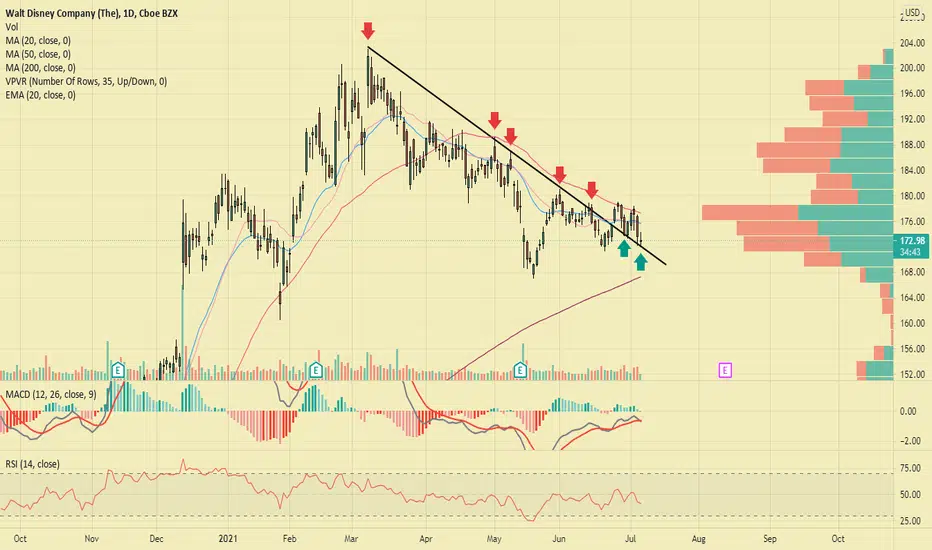Image resolution: width=932 pixels, height=550 pixels.
Task: Click the 184.00 price axis label
Action: 912,171
